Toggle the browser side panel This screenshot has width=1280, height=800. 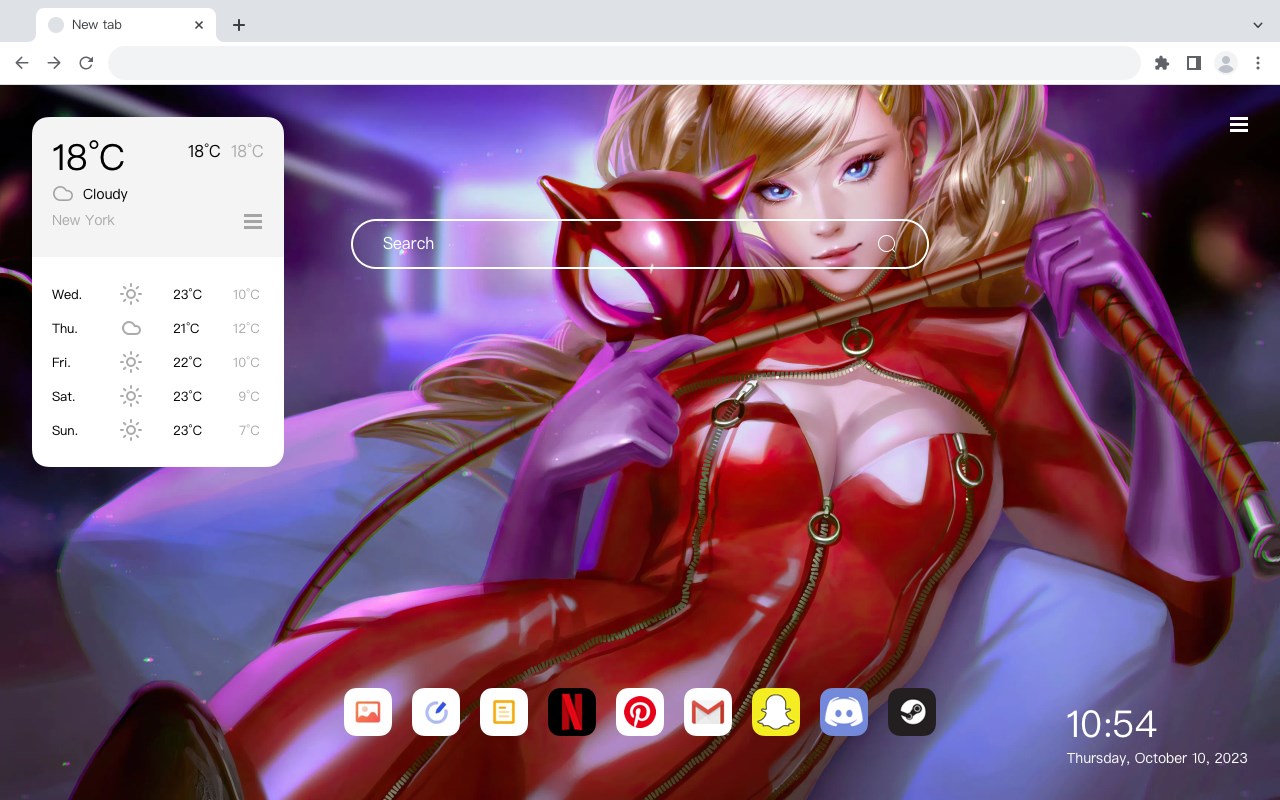(1194, 63)
